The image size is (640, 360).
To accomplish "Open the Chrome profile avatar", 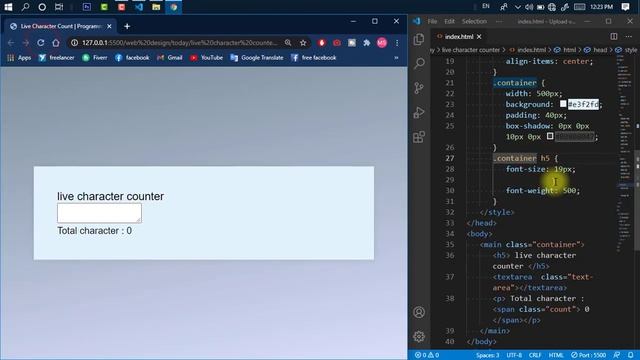I will click(x=382, y=43).
